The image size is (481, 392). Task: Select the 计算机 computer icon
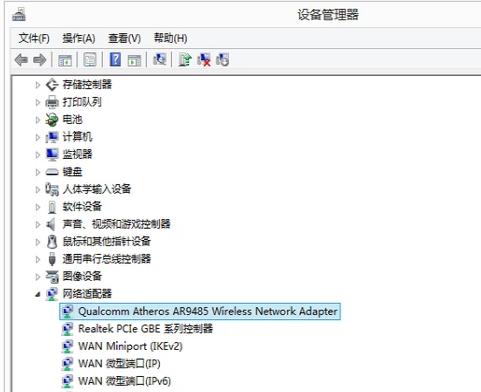click(x=52, y=137)
